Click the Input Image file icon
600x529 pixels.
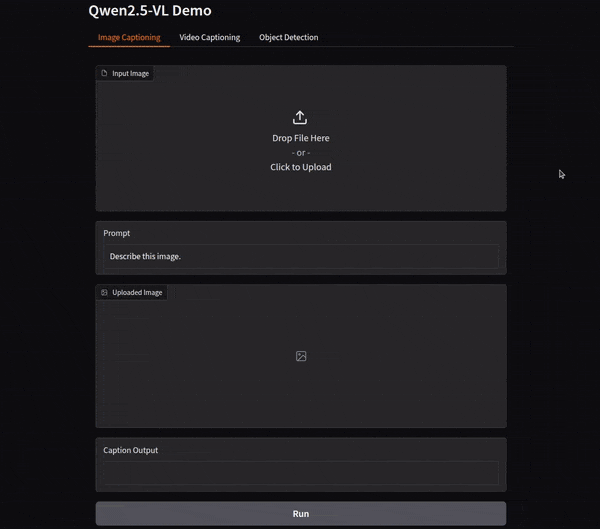(104, 73)
